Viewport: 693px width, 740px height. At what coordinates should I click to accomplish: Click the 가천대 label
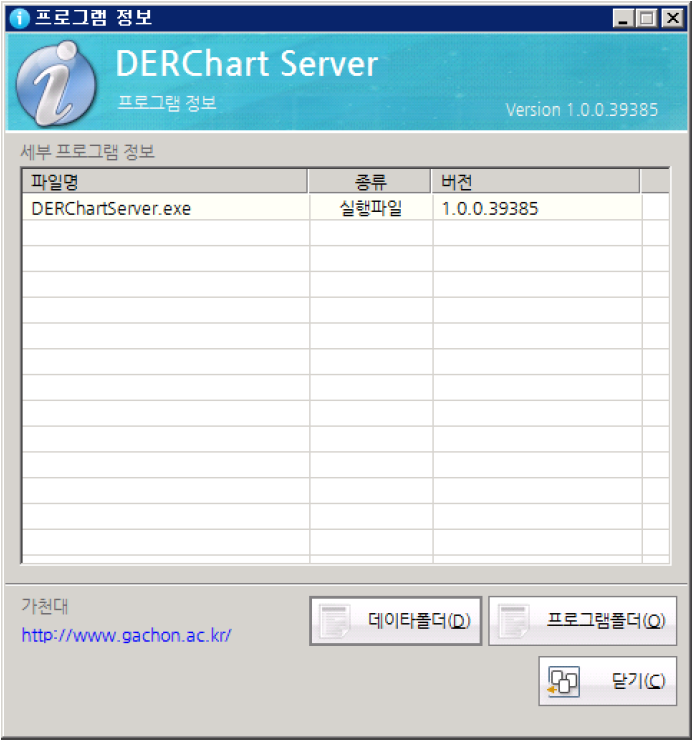coord(45,606)
